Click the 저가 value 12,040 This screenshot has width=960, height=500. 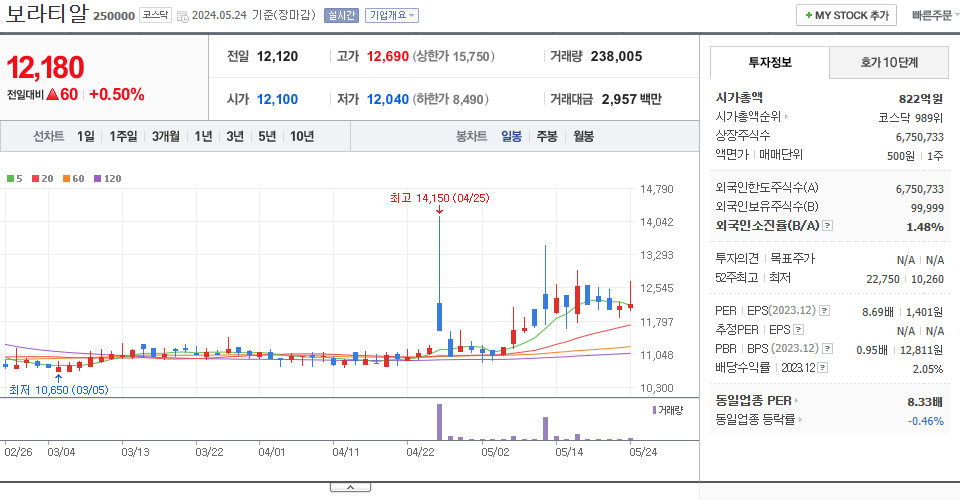pyautogui.click(x=388, y=99)
